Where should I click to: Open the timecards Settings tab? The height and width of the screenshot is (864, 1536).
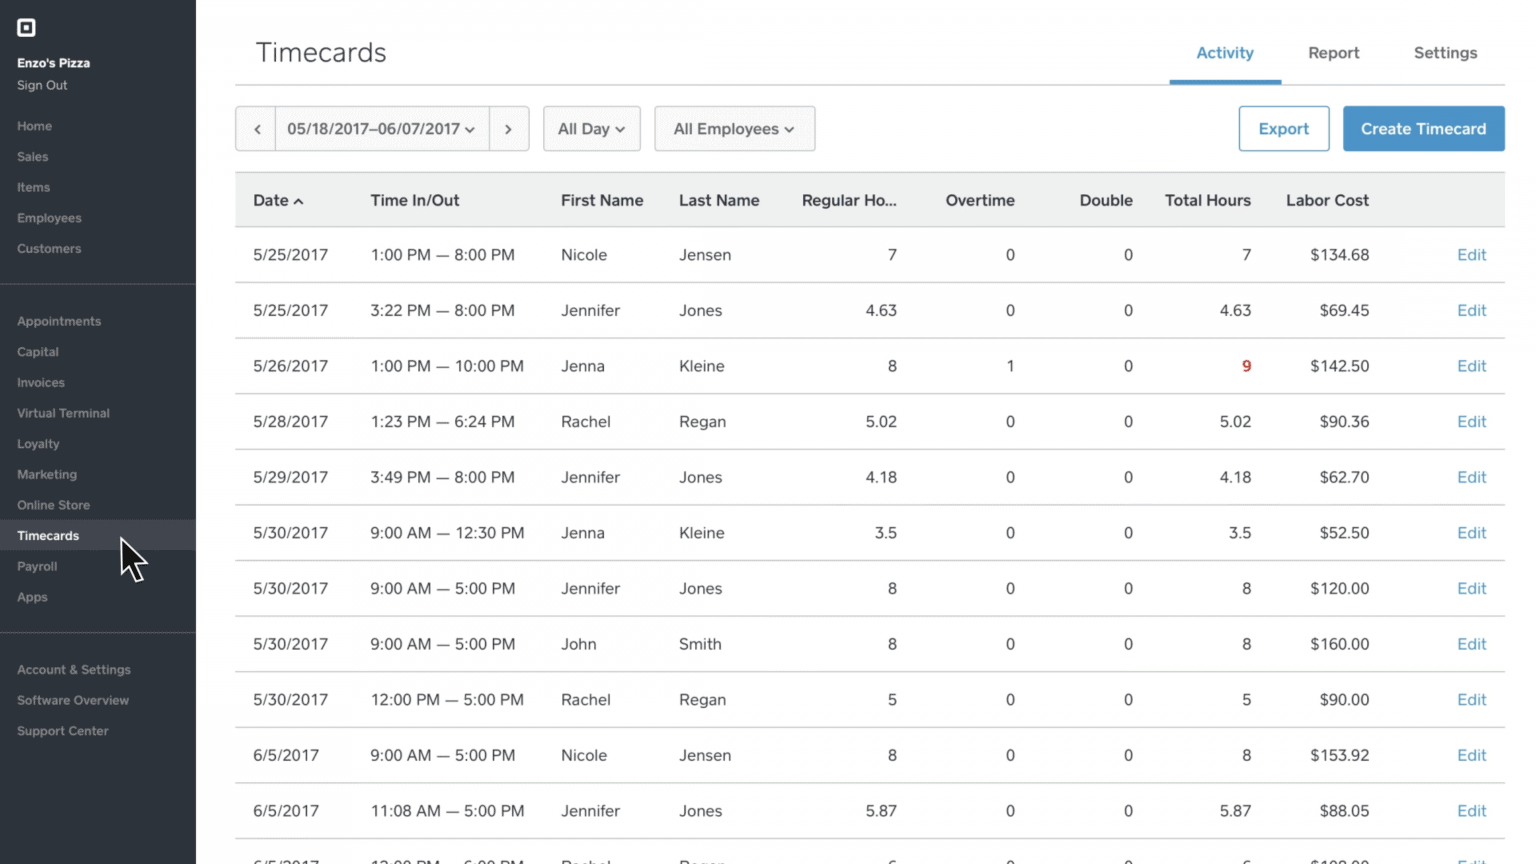[1445, 53]
